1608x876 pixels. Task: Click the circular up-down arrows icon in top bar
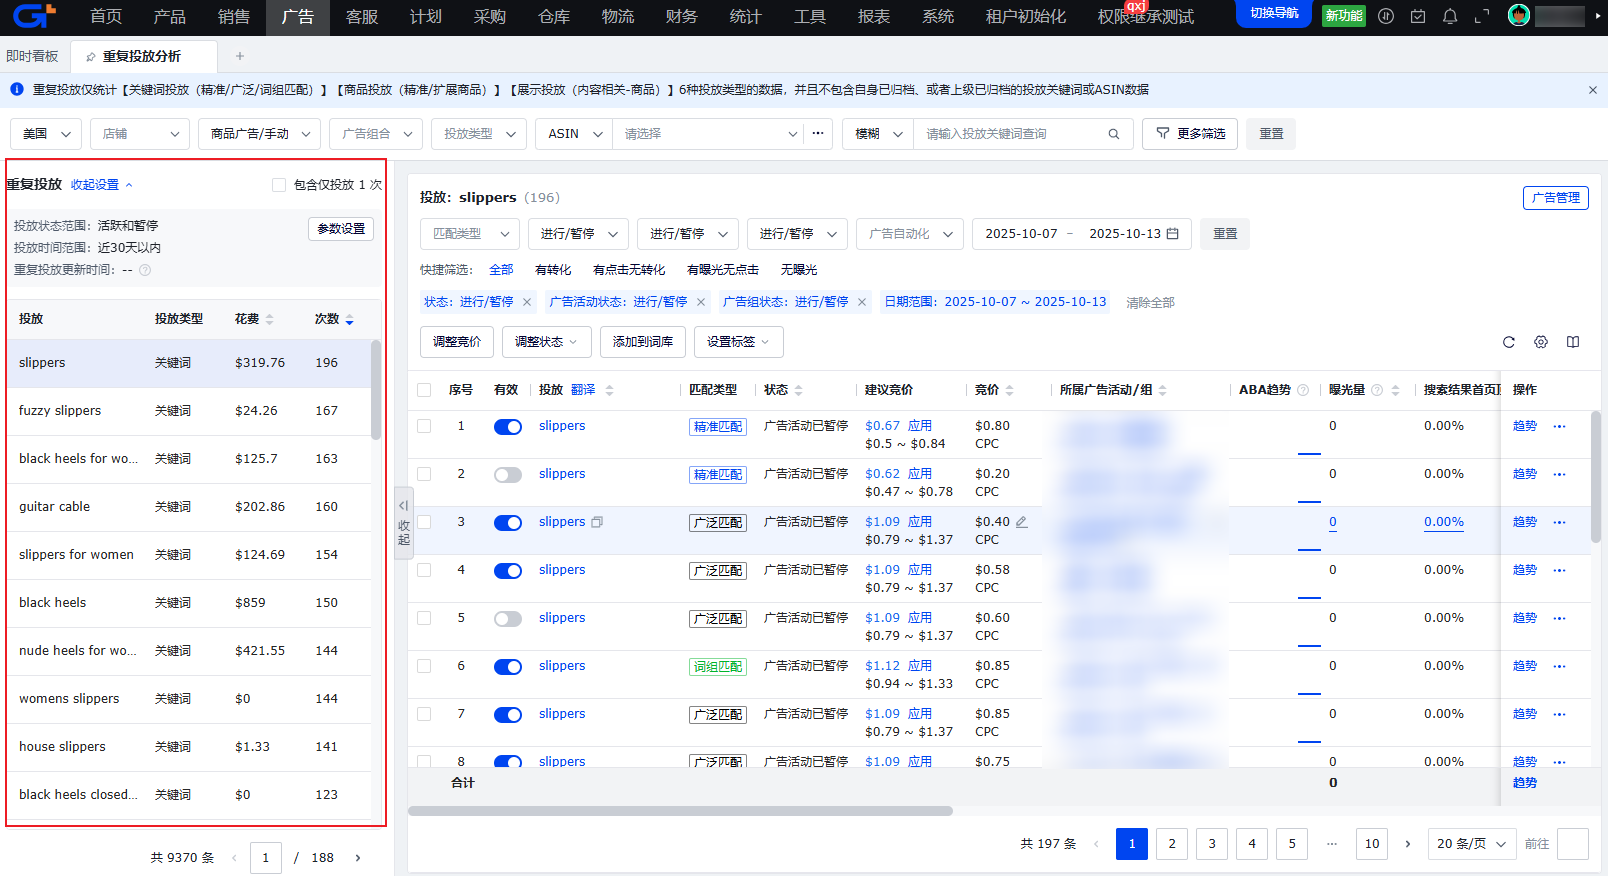point(1386,16)
